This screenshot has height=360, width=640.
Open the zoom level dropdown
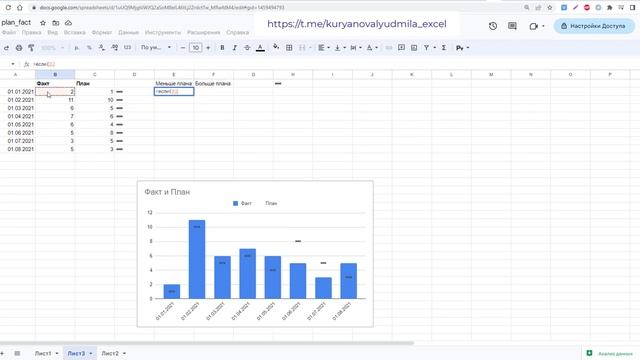pyautogui.click(x=53, y=48)
